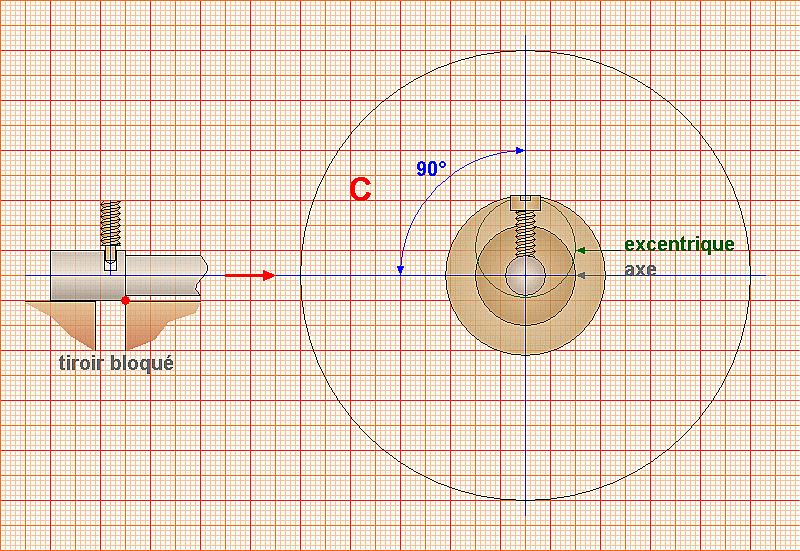Select the threaded screw inside the eccentric
The width and height of the screenshot is (800, 551).
pyautogui.click(x=526, y=235)
